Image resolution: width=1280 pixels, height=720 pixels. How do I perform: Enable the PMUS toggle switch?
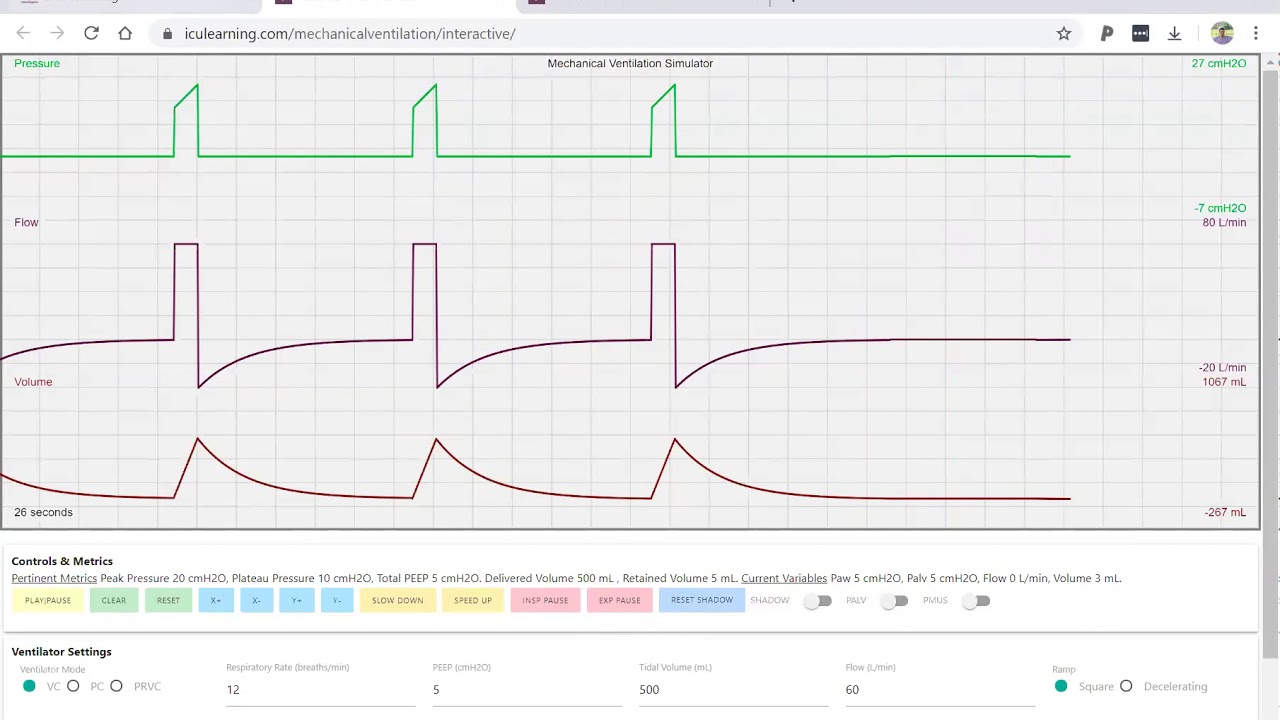pyautogui.click(x=975, y=601)
